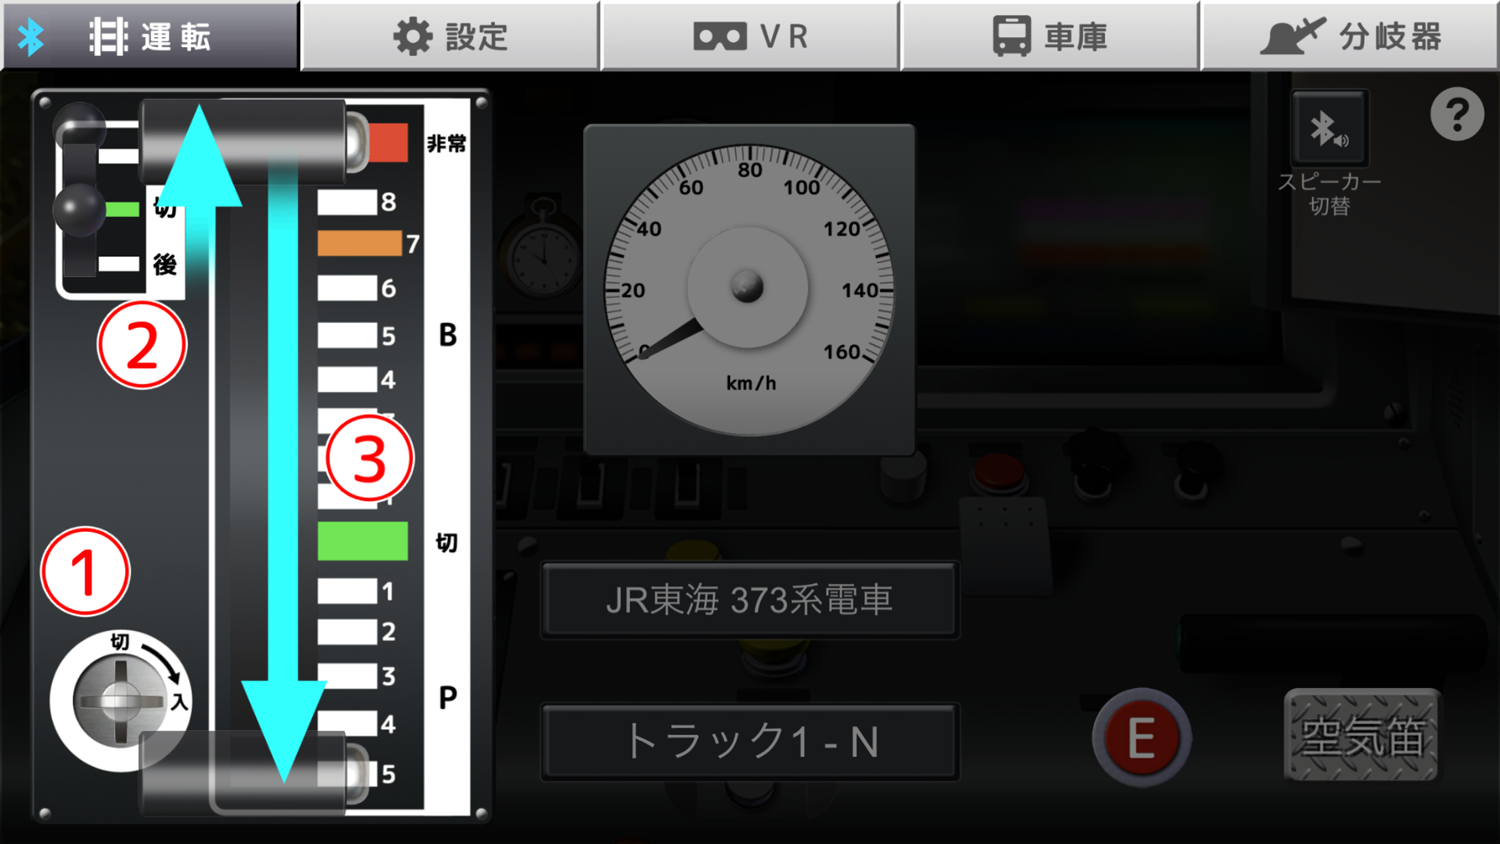Choose the トラック1 - N track button
The height and width of the screenshot is (844, 1500).
(750, 742)
